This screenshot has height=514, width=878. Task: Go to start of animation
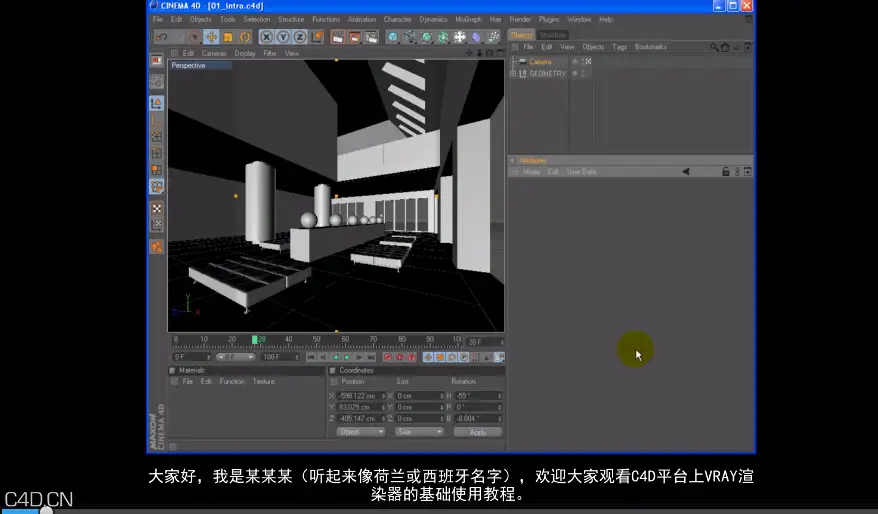click(311, 357)
